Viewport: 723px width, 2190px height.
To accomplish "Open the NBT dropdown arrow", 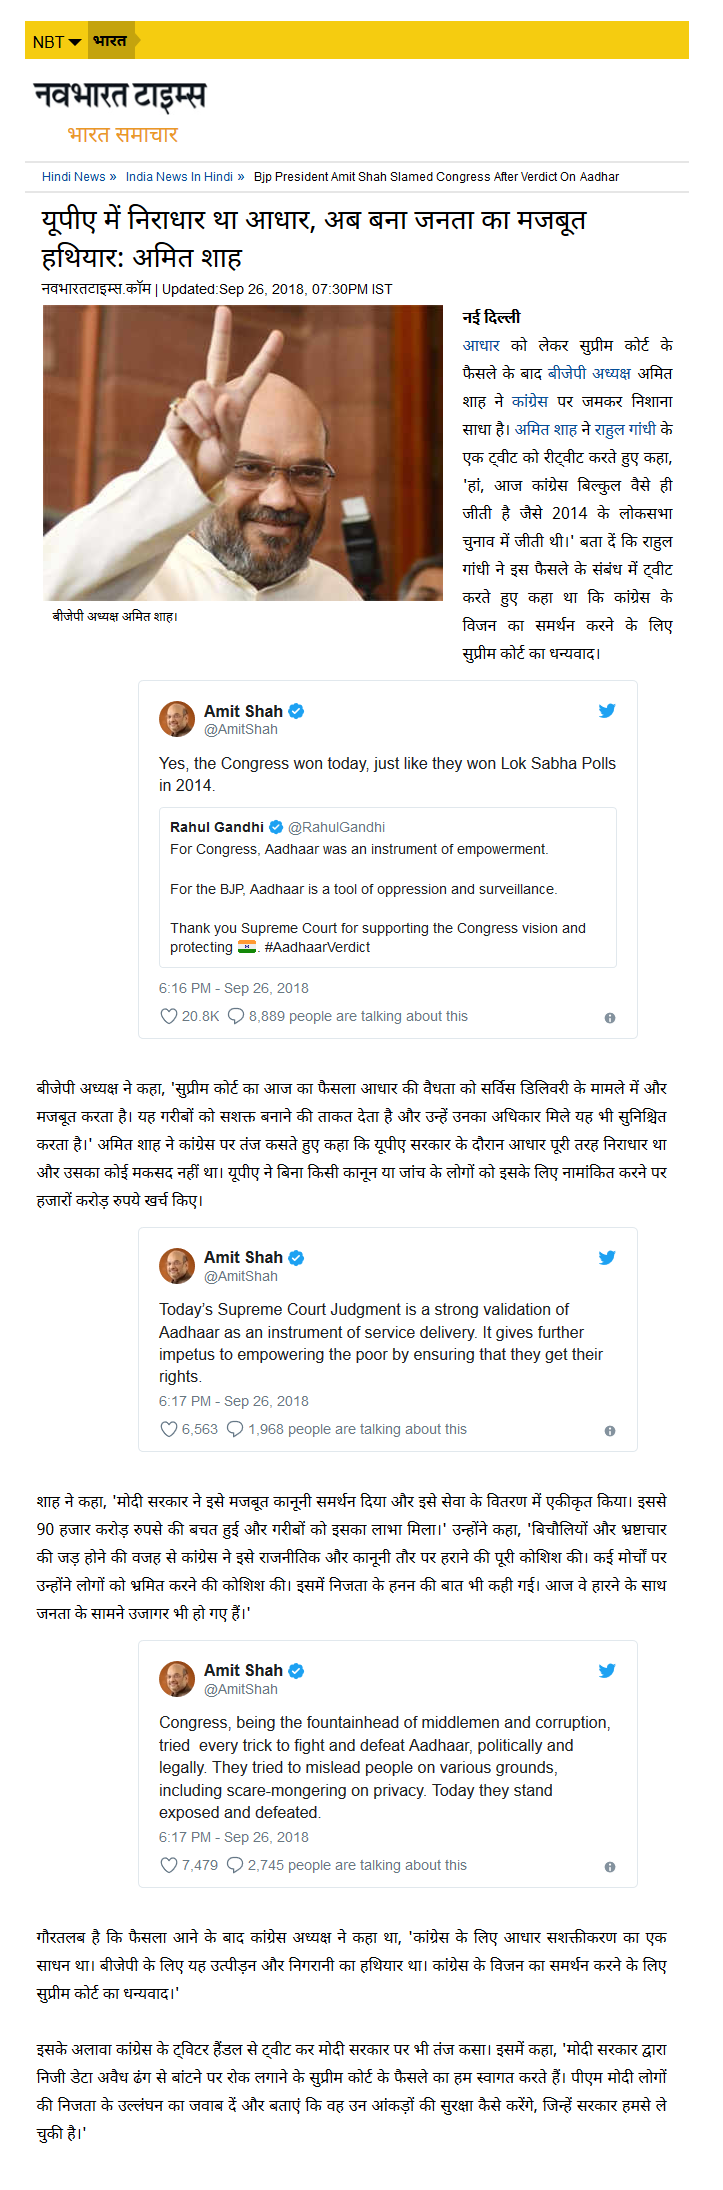I will pos(75,42).
